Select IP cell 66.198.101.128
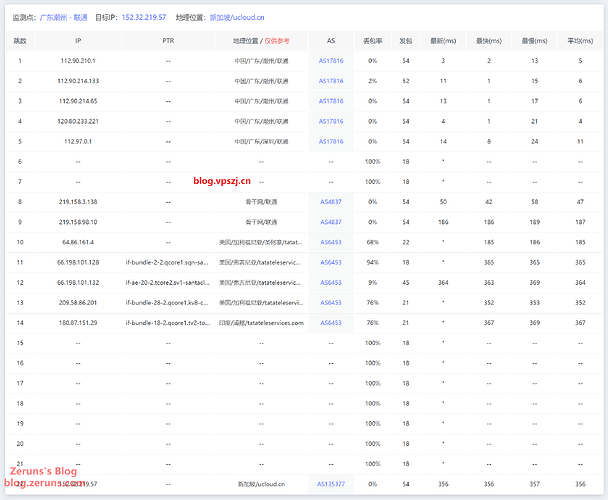The width and height of the screenshot is (608, 500). 79,262
